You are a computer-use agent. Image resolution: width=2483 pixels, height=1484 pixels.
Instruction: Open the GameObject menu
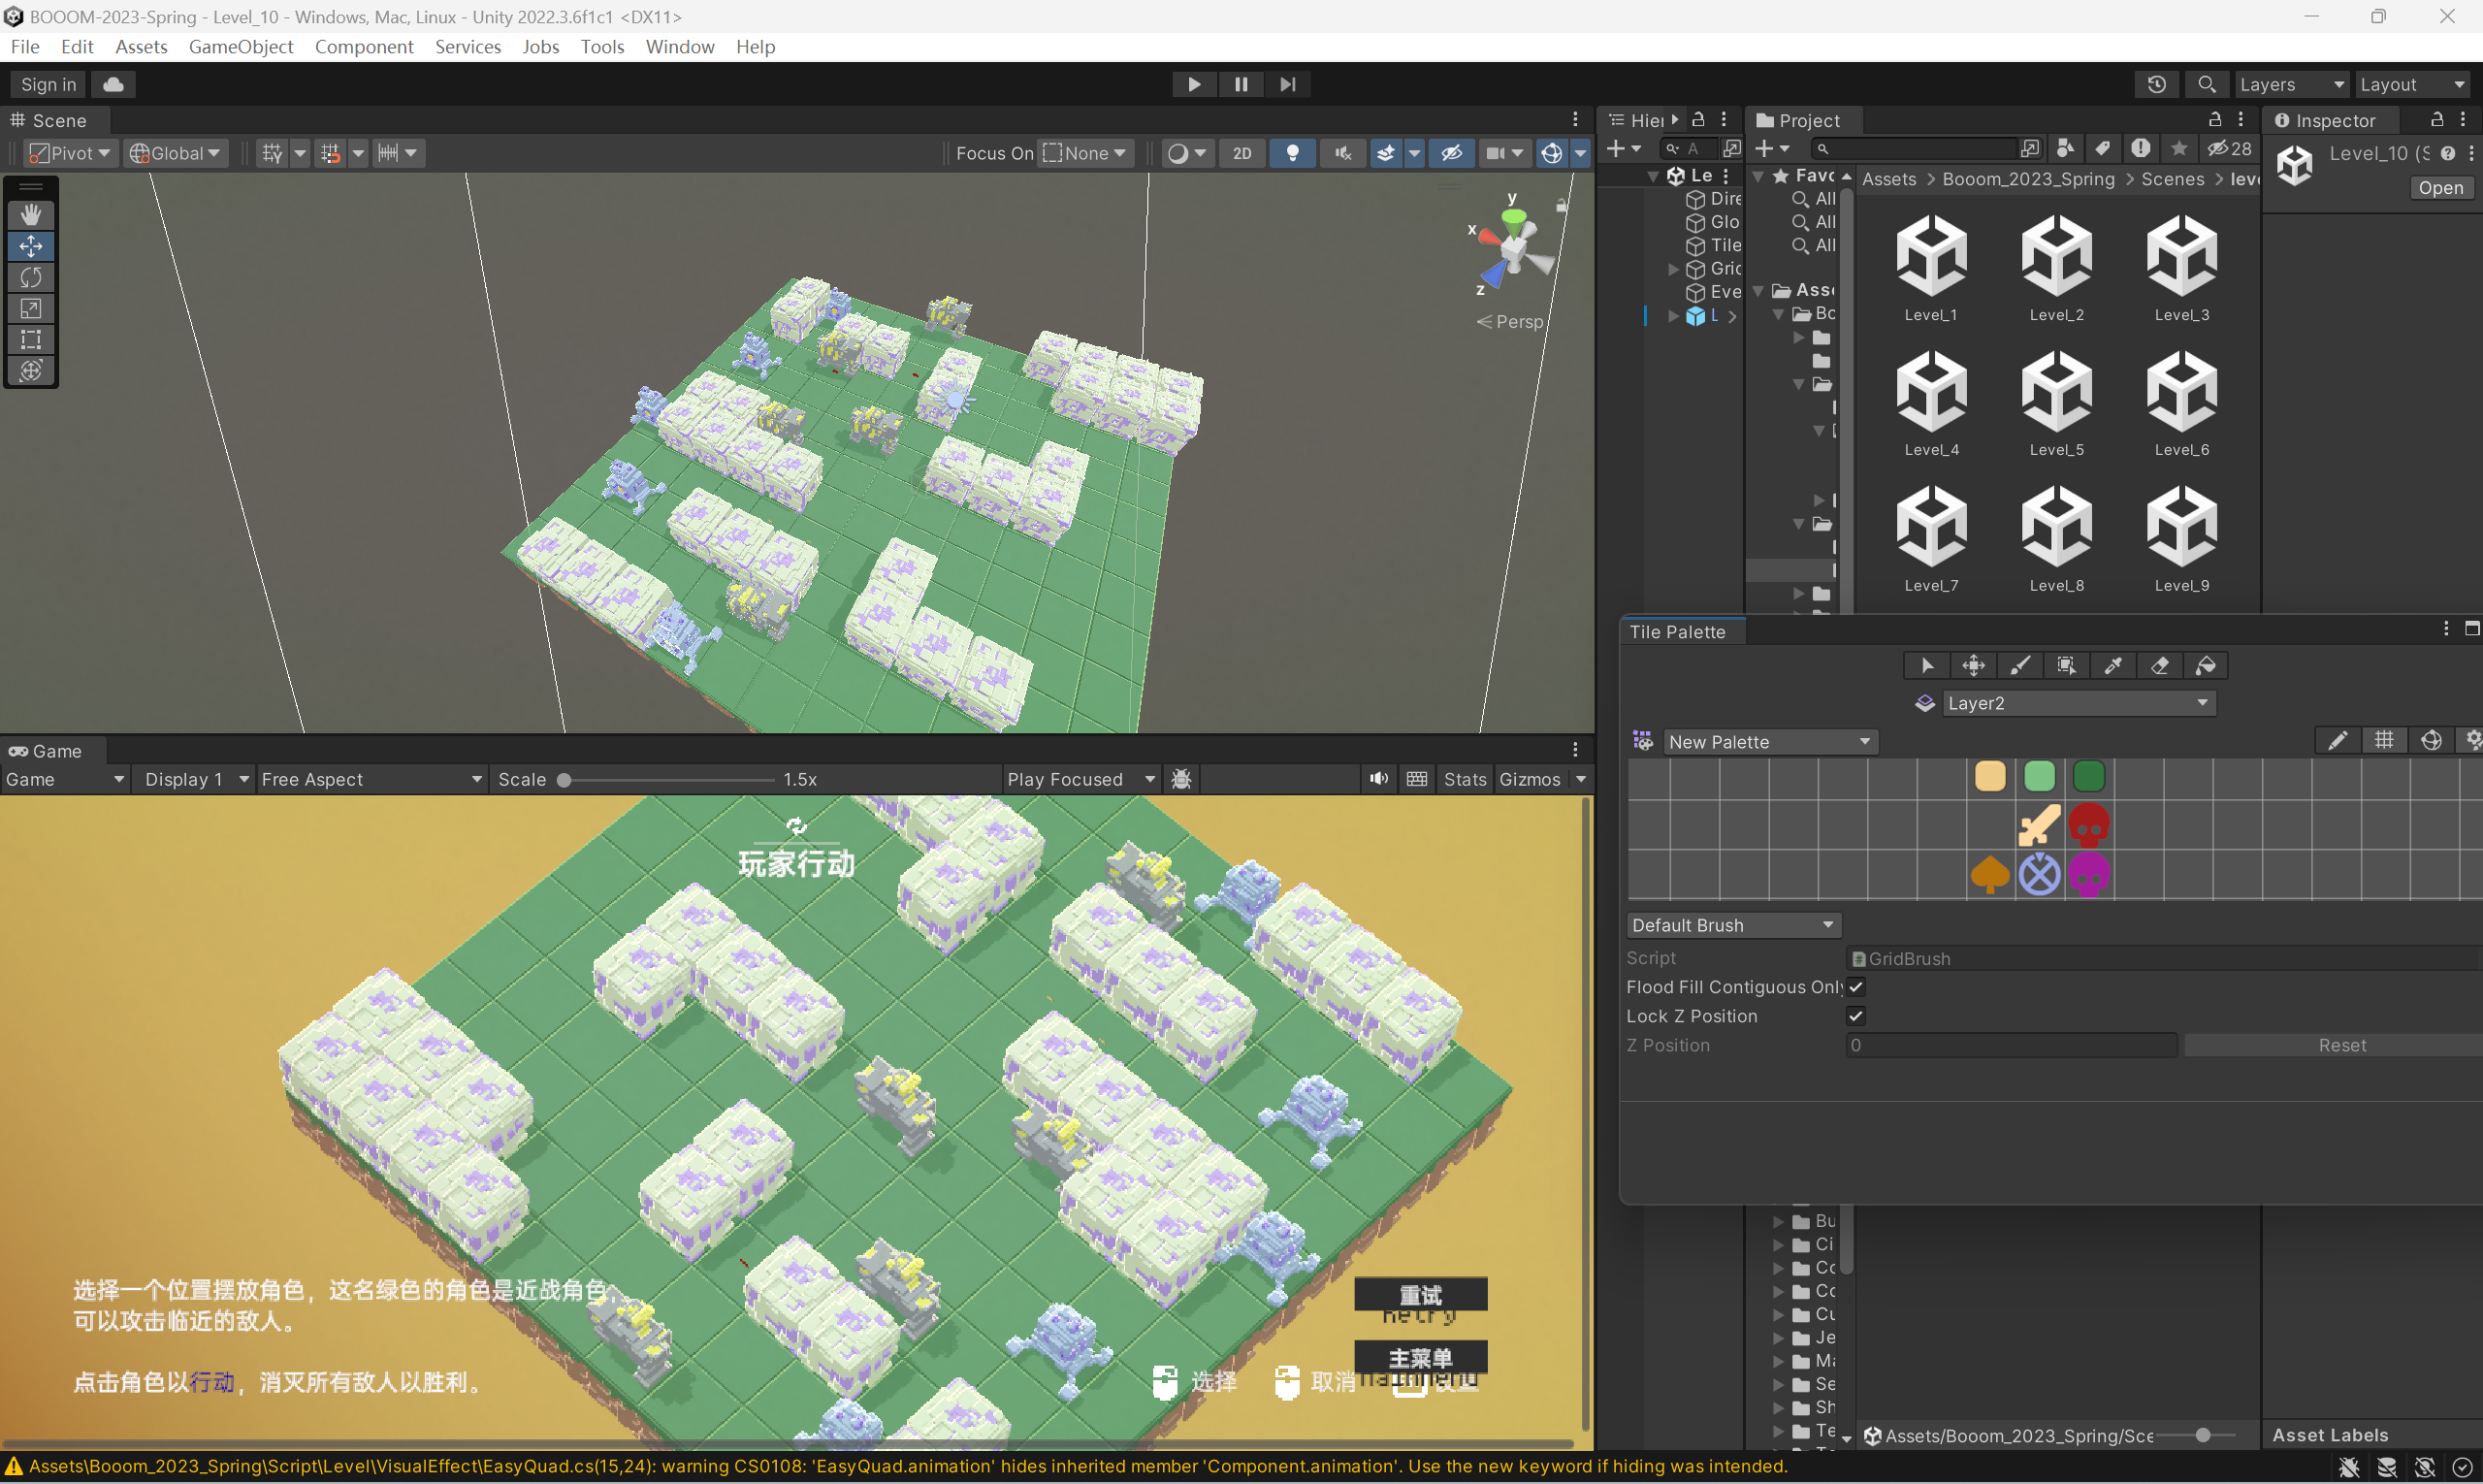pyautogui.click(x=240, y=47)
